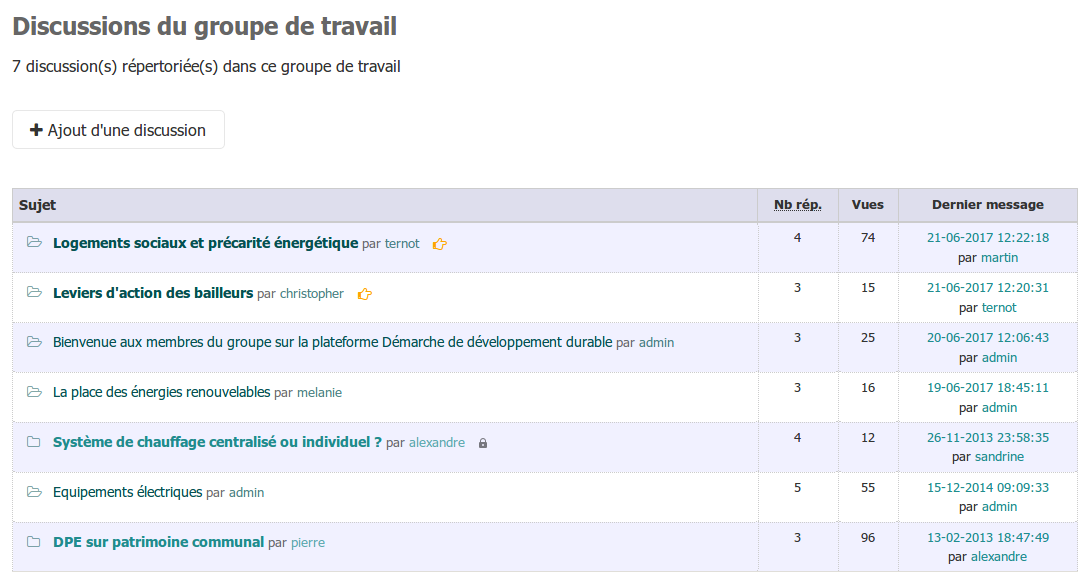Viewport: 1089px width, 580px height.
Task: Open Bienvenue aux membres du groupe discussion
Action: (x=333, y=342)
